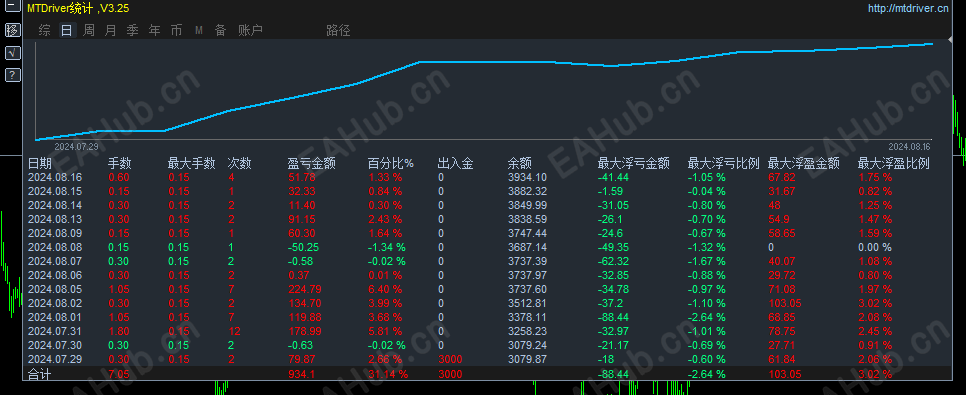This screenshot has height=395, width=966.
Task: Switch to the 综 summary tab
Action: pos(44,30)
